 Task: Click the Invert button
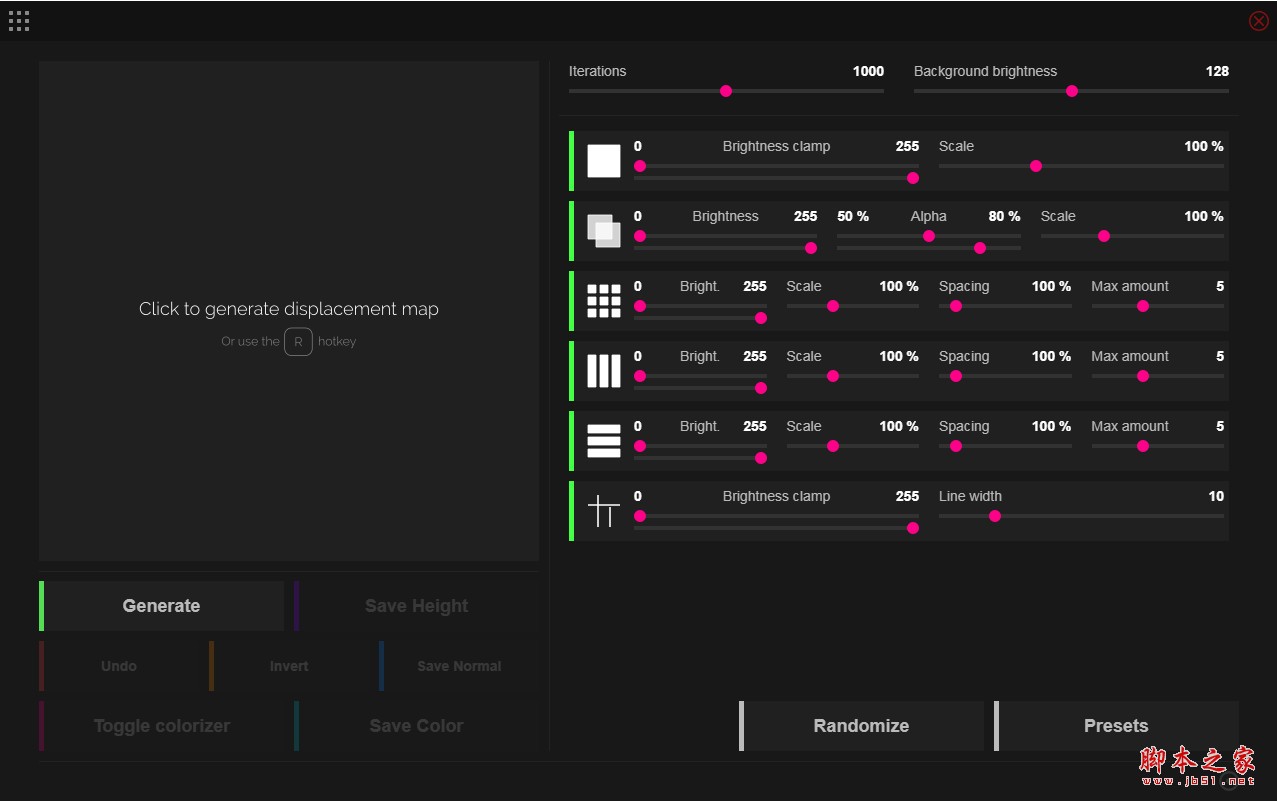tap(288, 665)
